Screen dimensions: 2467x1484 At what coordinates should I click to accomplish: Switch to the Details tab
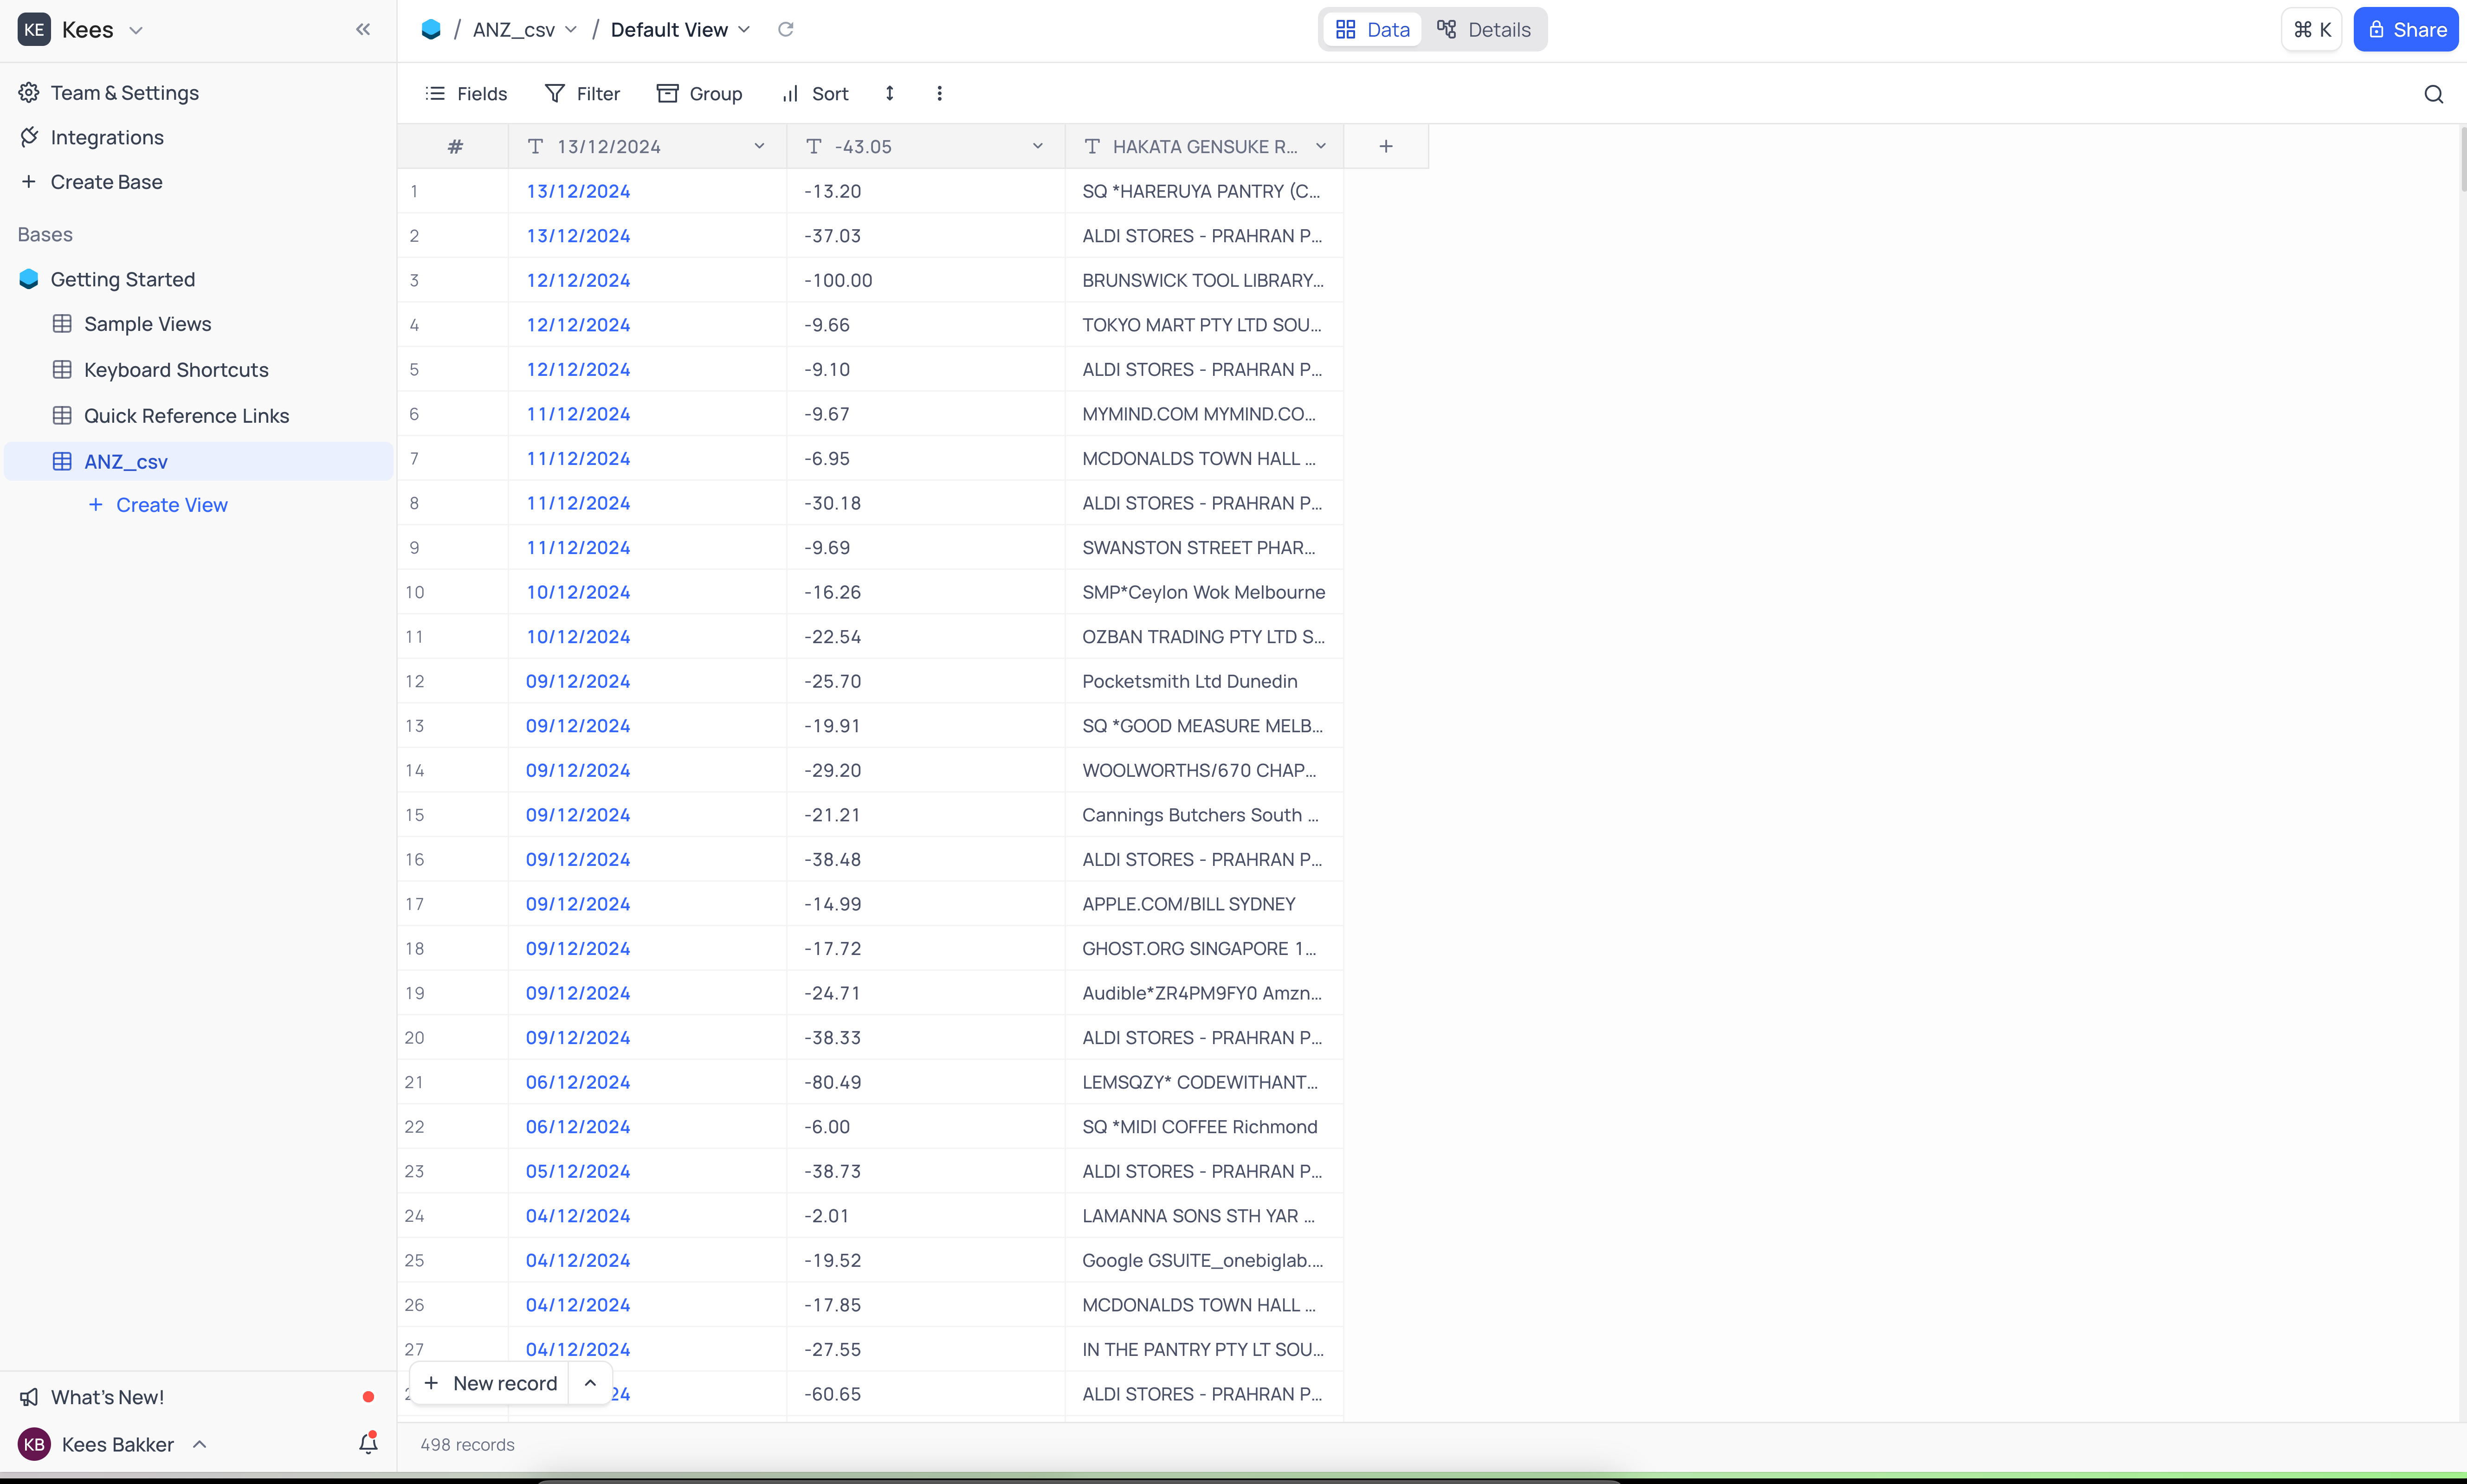[1484, 30]
